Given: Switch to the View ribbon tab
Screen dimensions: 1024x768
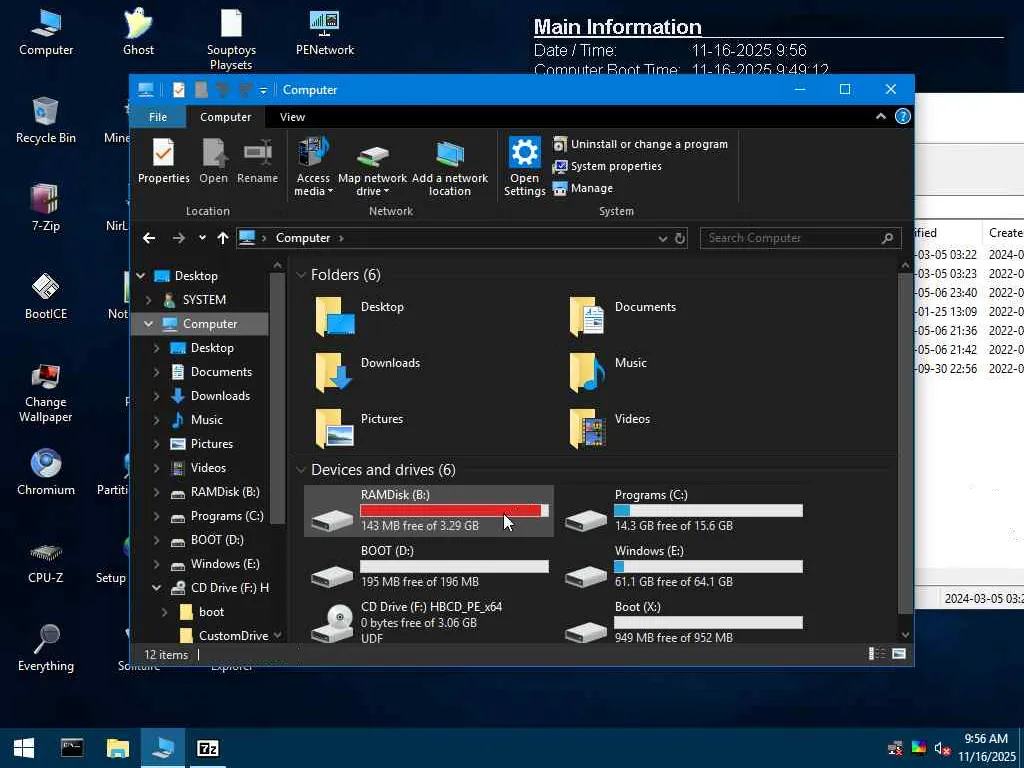Looking at the screenshot, I should click(292, 117).
